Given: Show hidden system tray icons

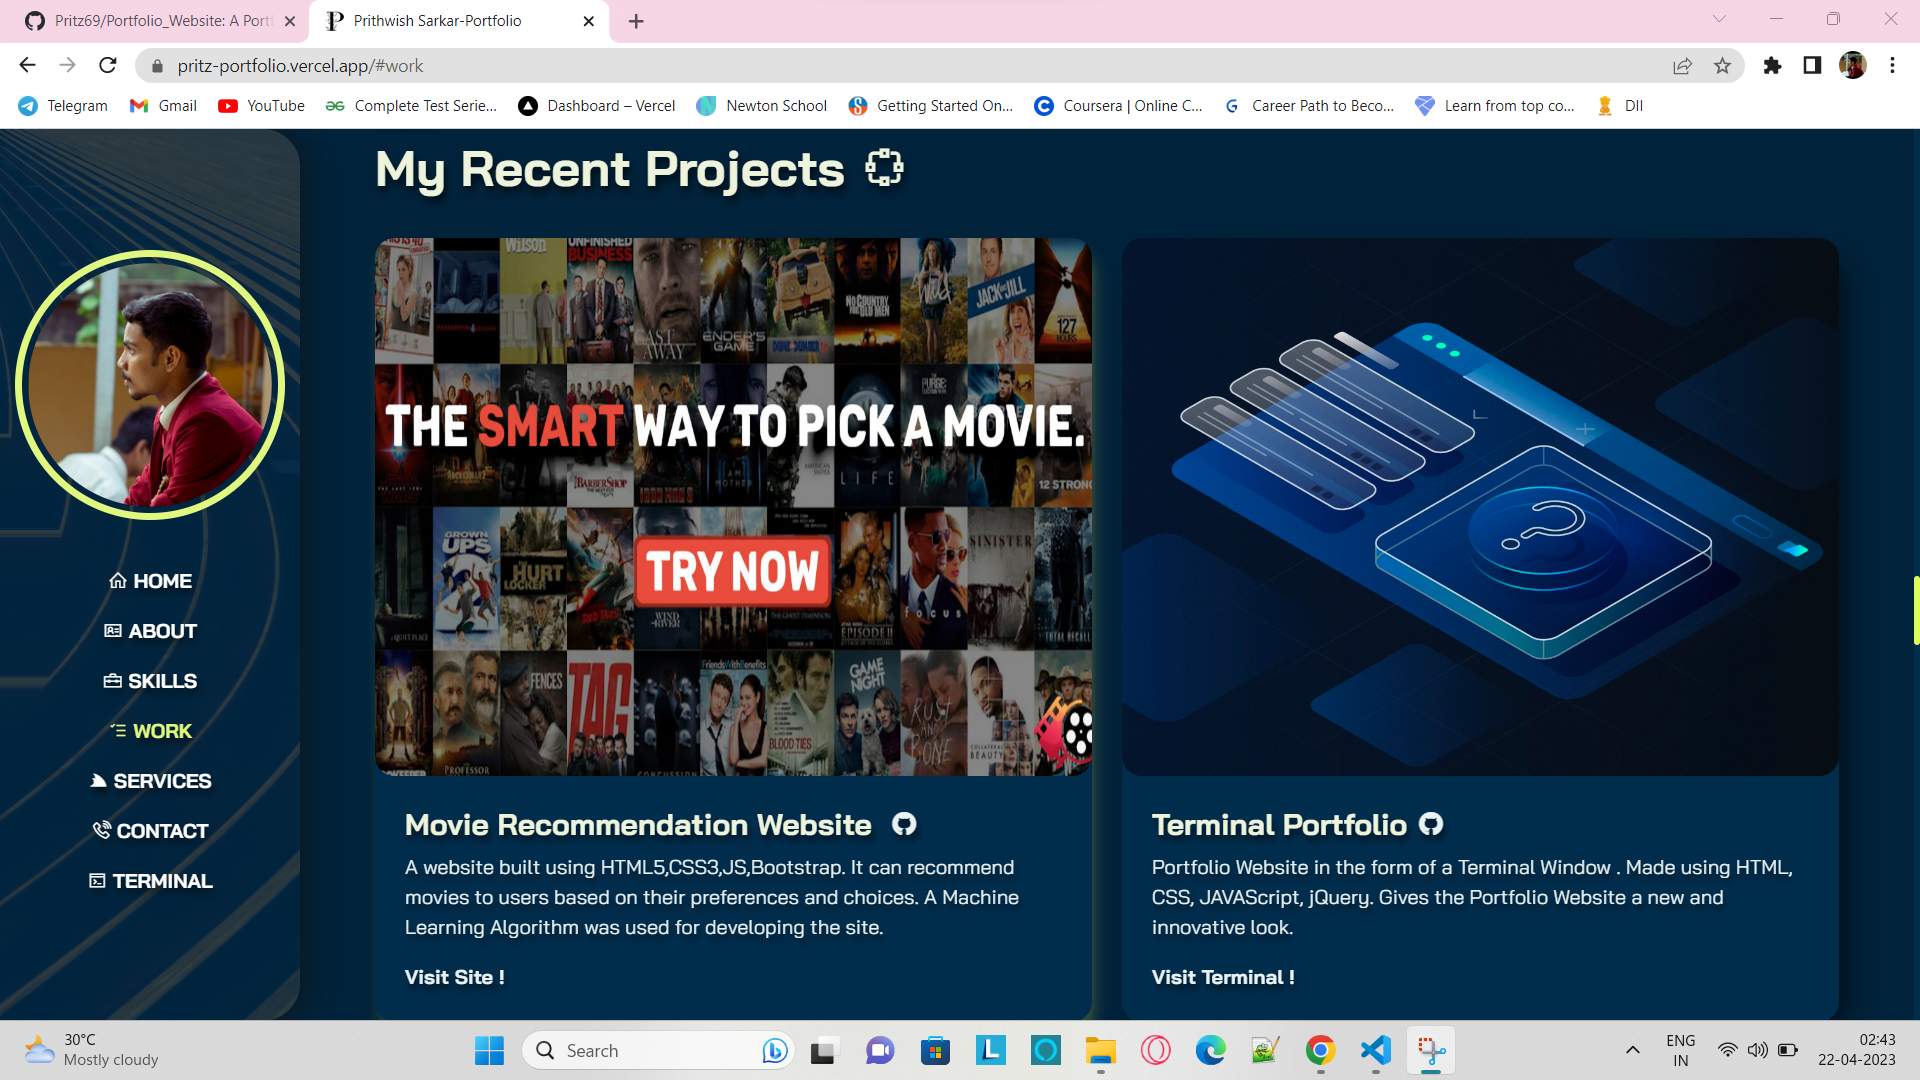Looking at the screenshot, I should (x=1632, y=1050).
